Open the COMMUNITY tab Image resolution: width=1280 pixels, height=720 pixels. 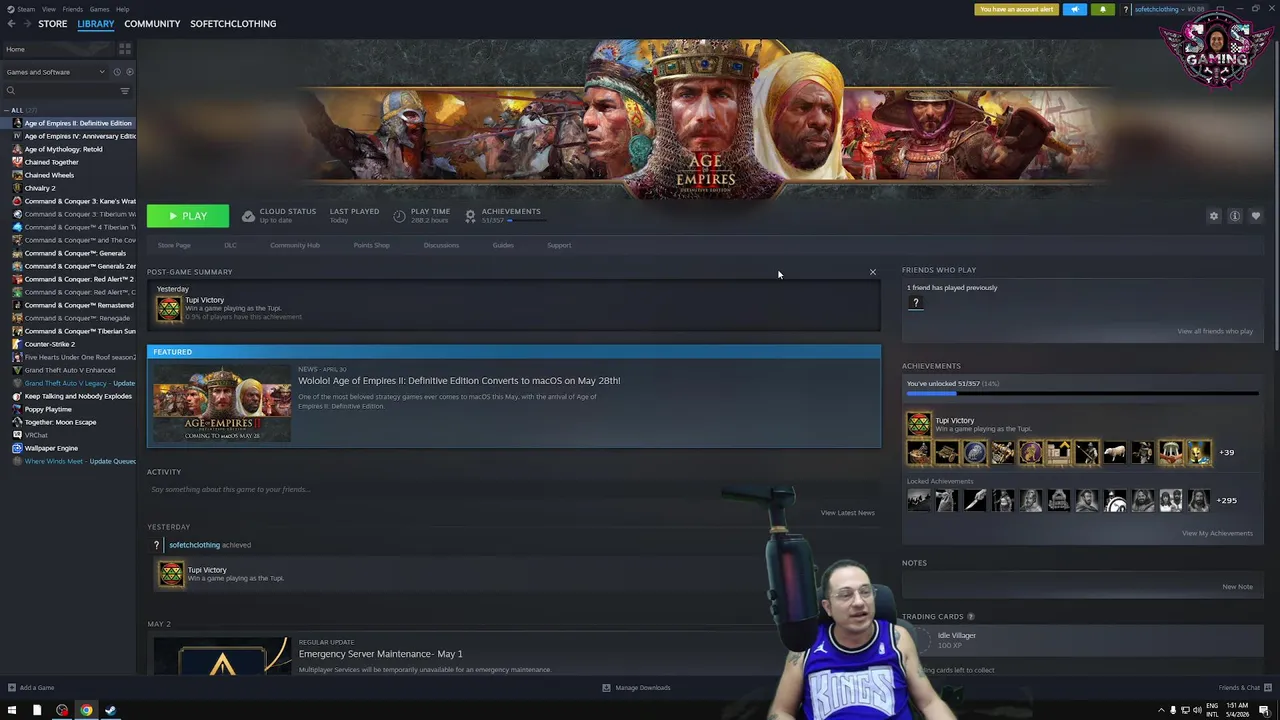pos(152,23)
